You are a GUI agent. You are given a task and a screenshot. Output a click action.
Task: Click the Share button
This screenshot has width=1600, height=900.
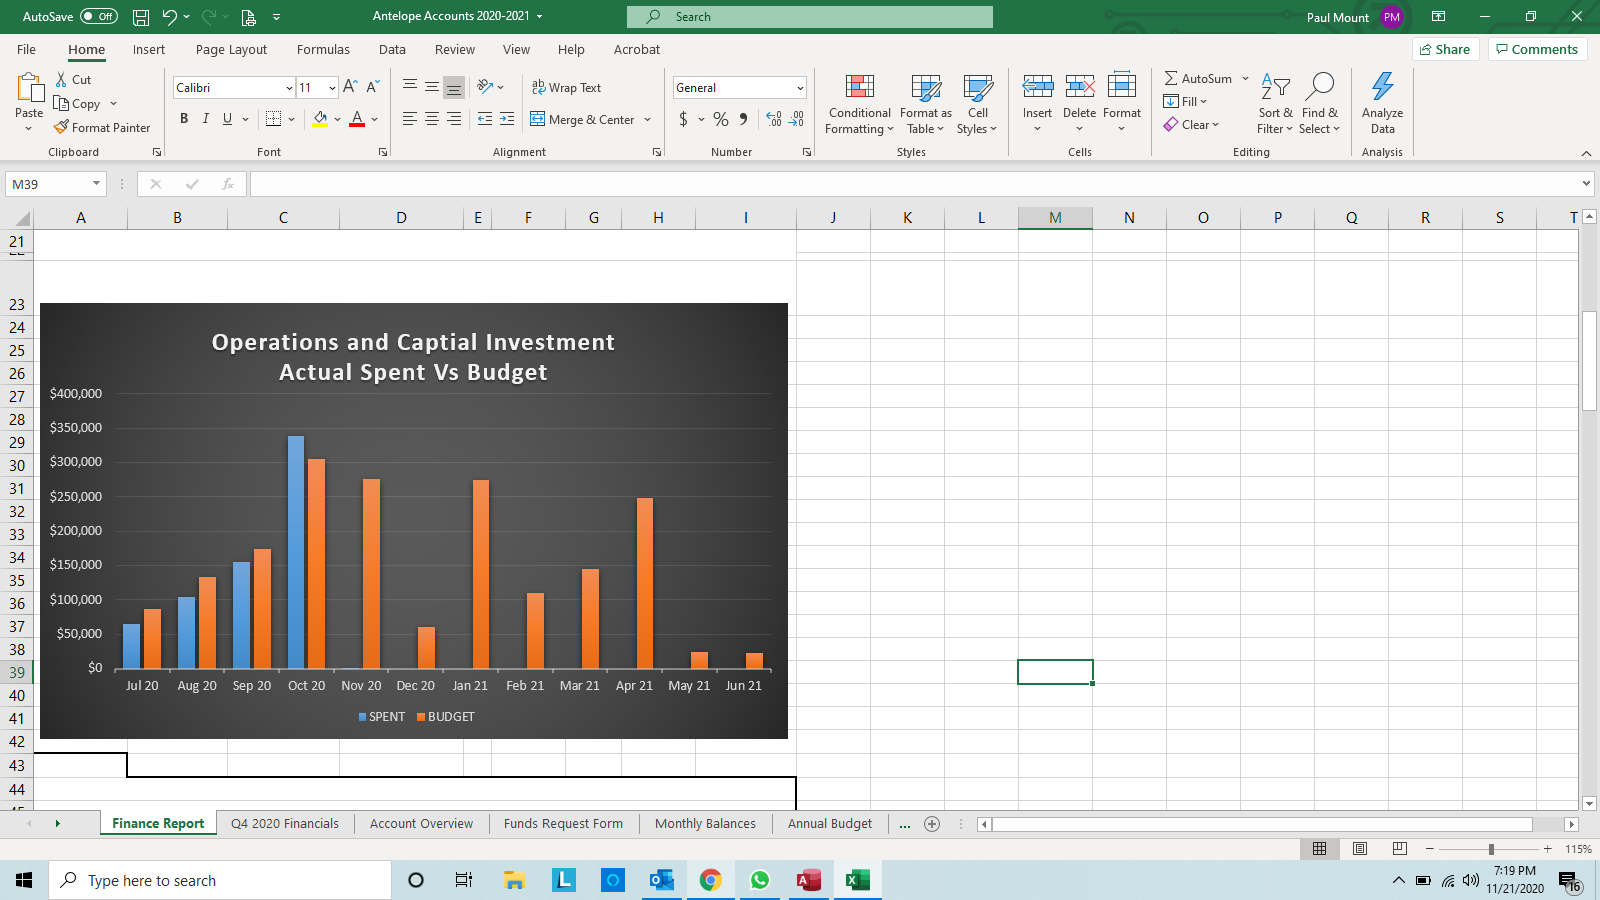point(1445,50)
